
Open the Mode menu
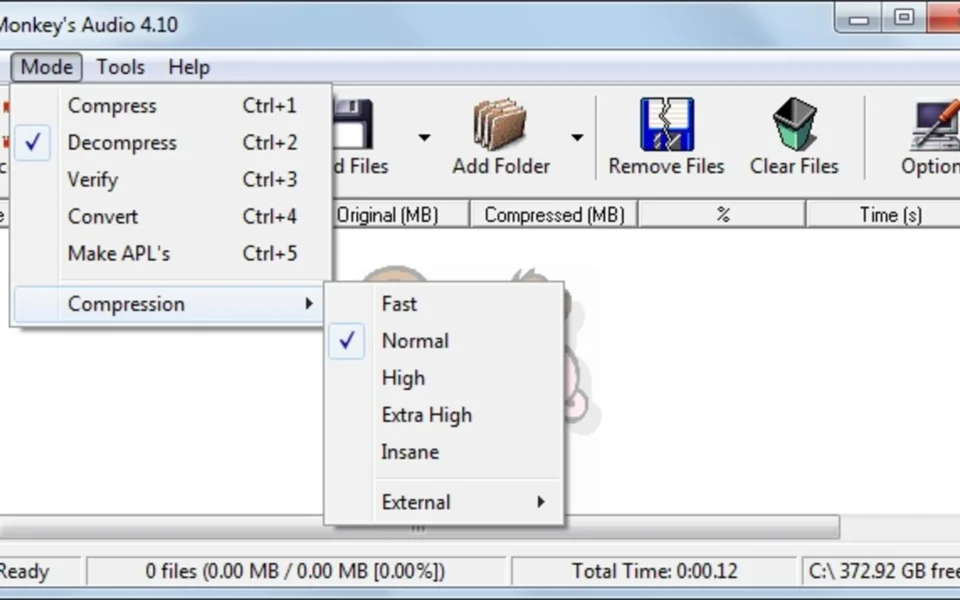point(47,67)
